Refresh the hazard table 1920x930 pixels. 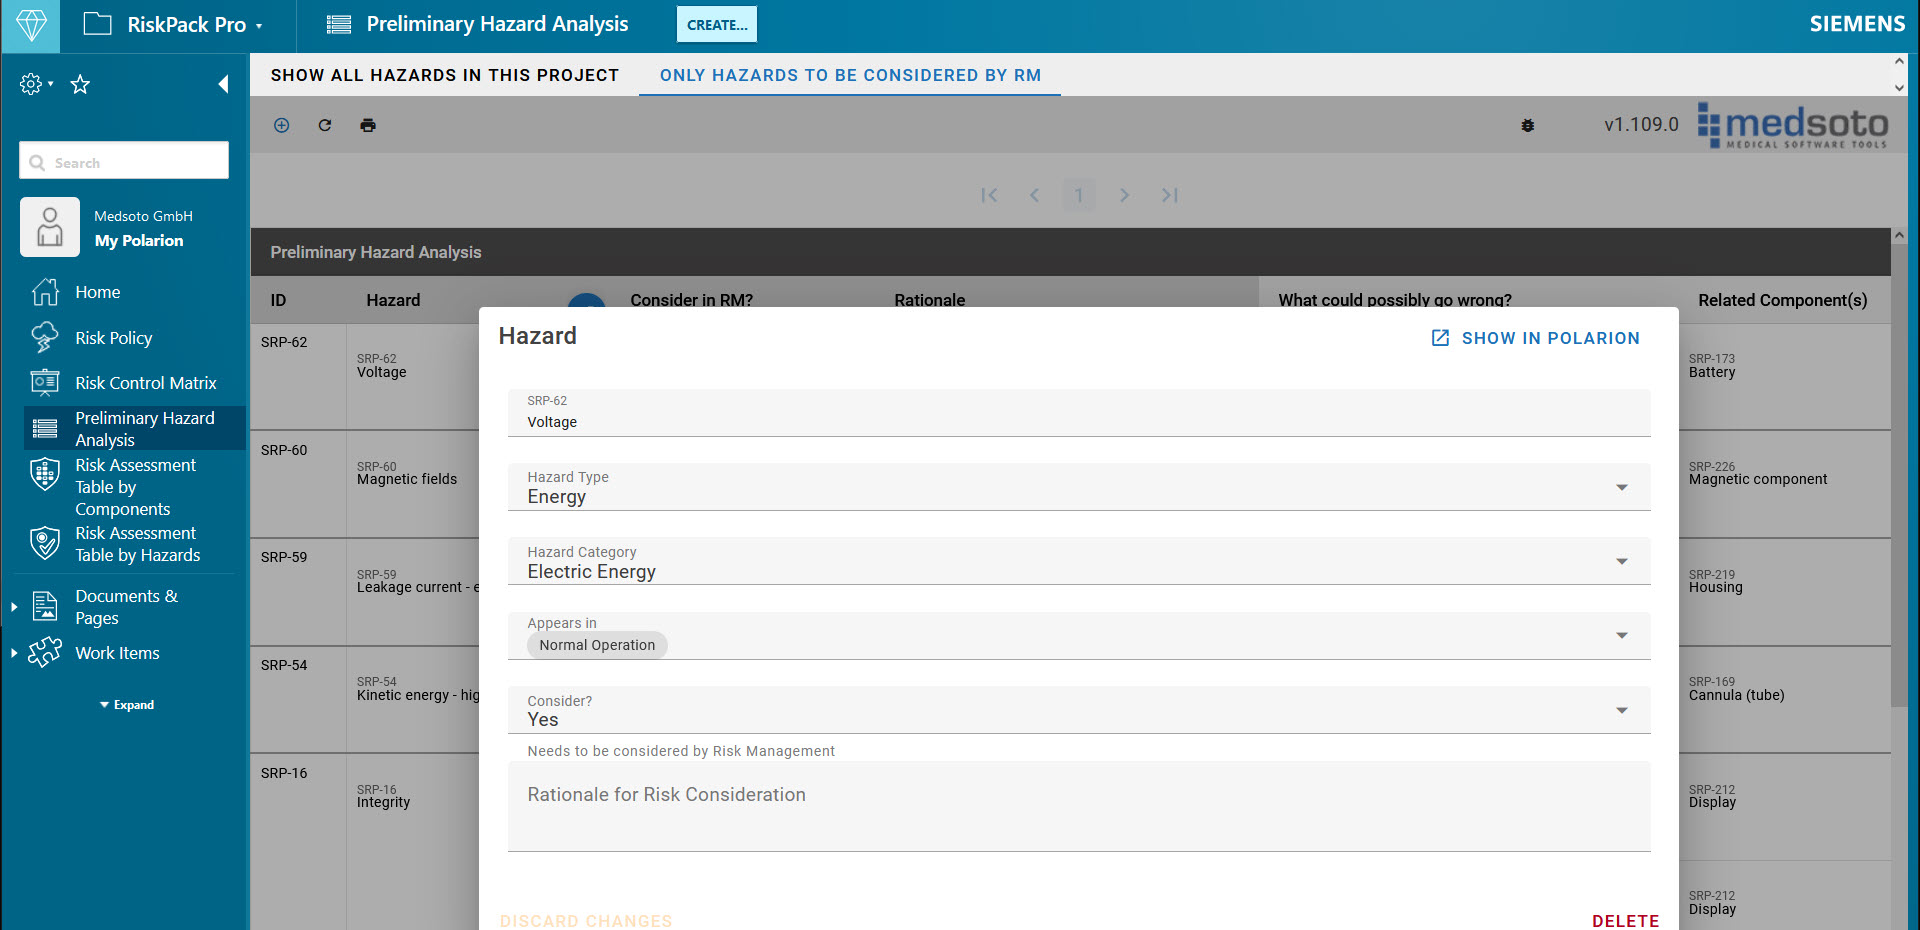[x=324, y=125]
